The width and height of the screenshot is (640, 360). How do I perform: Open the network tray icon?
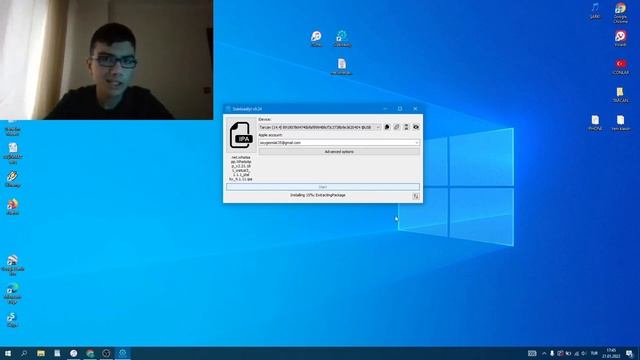click(576, 353)
